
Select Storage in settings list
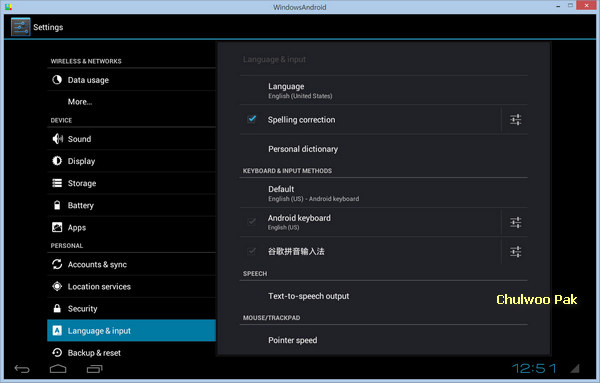[132, 183]
